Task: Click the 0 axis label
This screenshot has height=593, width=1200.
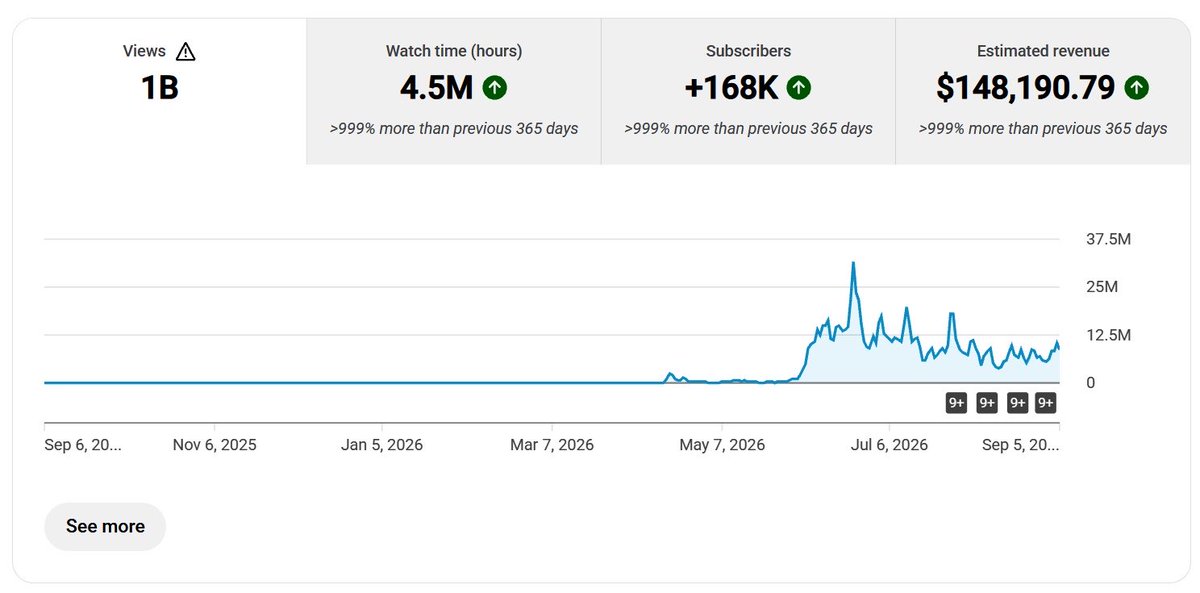Action: coord(1091,383)
